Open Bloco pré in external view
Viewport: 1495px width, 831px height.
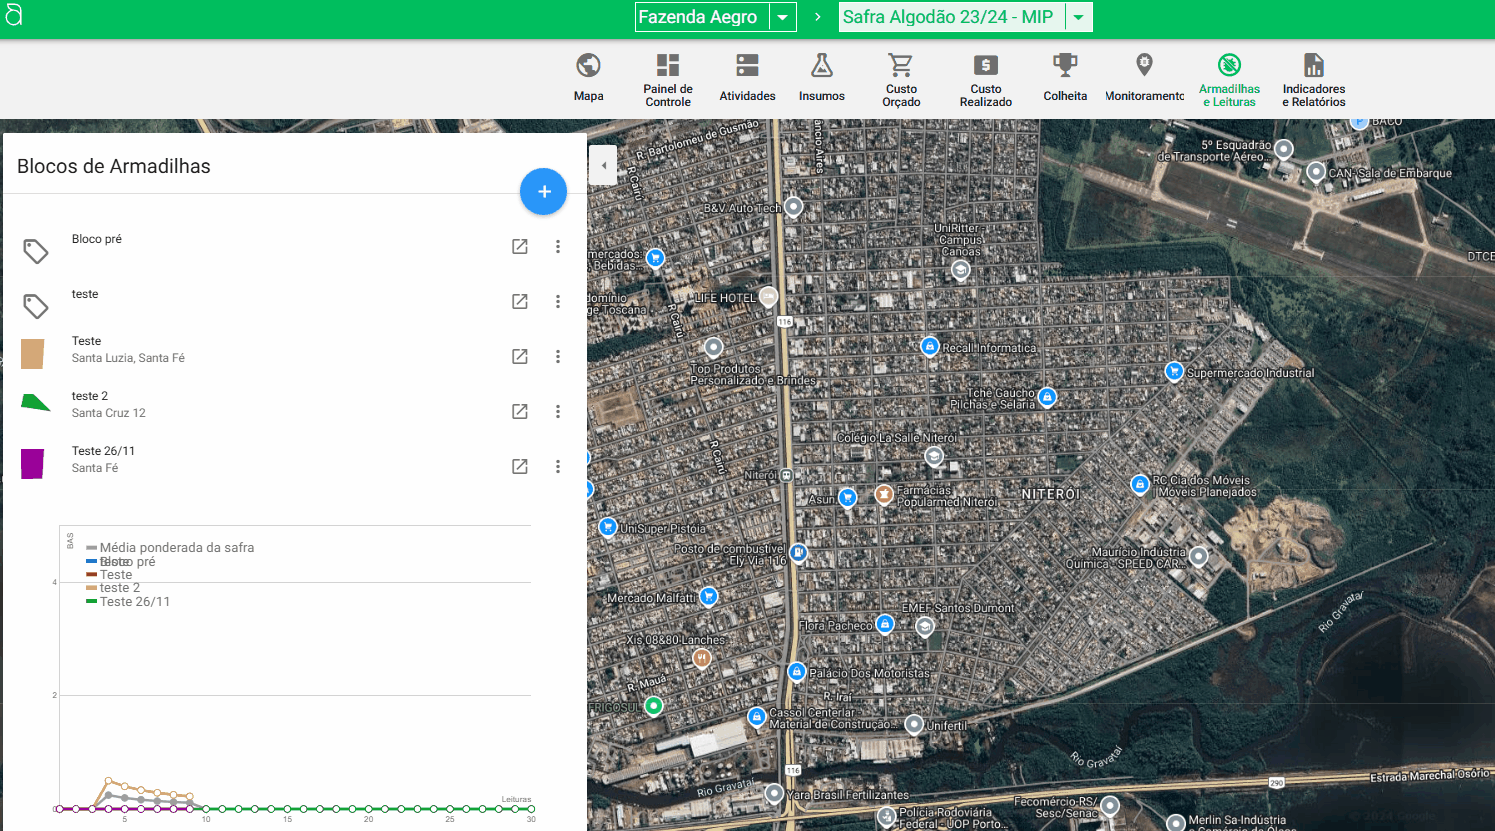pos(520,247)
